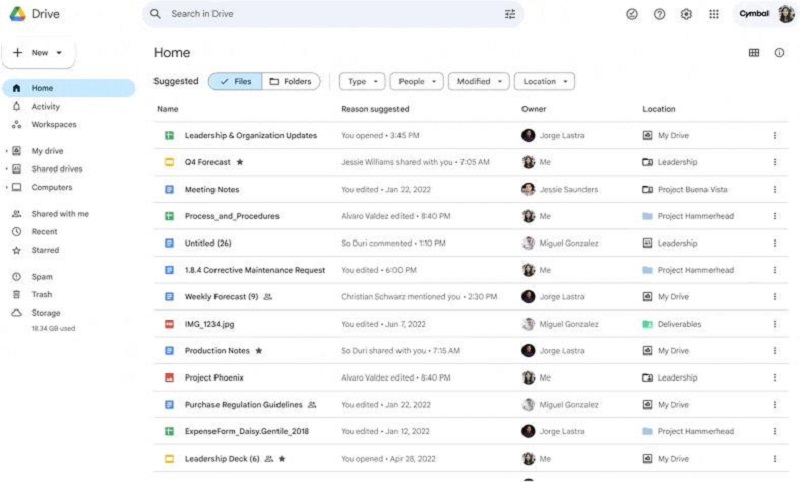Go to the Deliverables folder location
800x482 pixels.
[x=679, y=324]
